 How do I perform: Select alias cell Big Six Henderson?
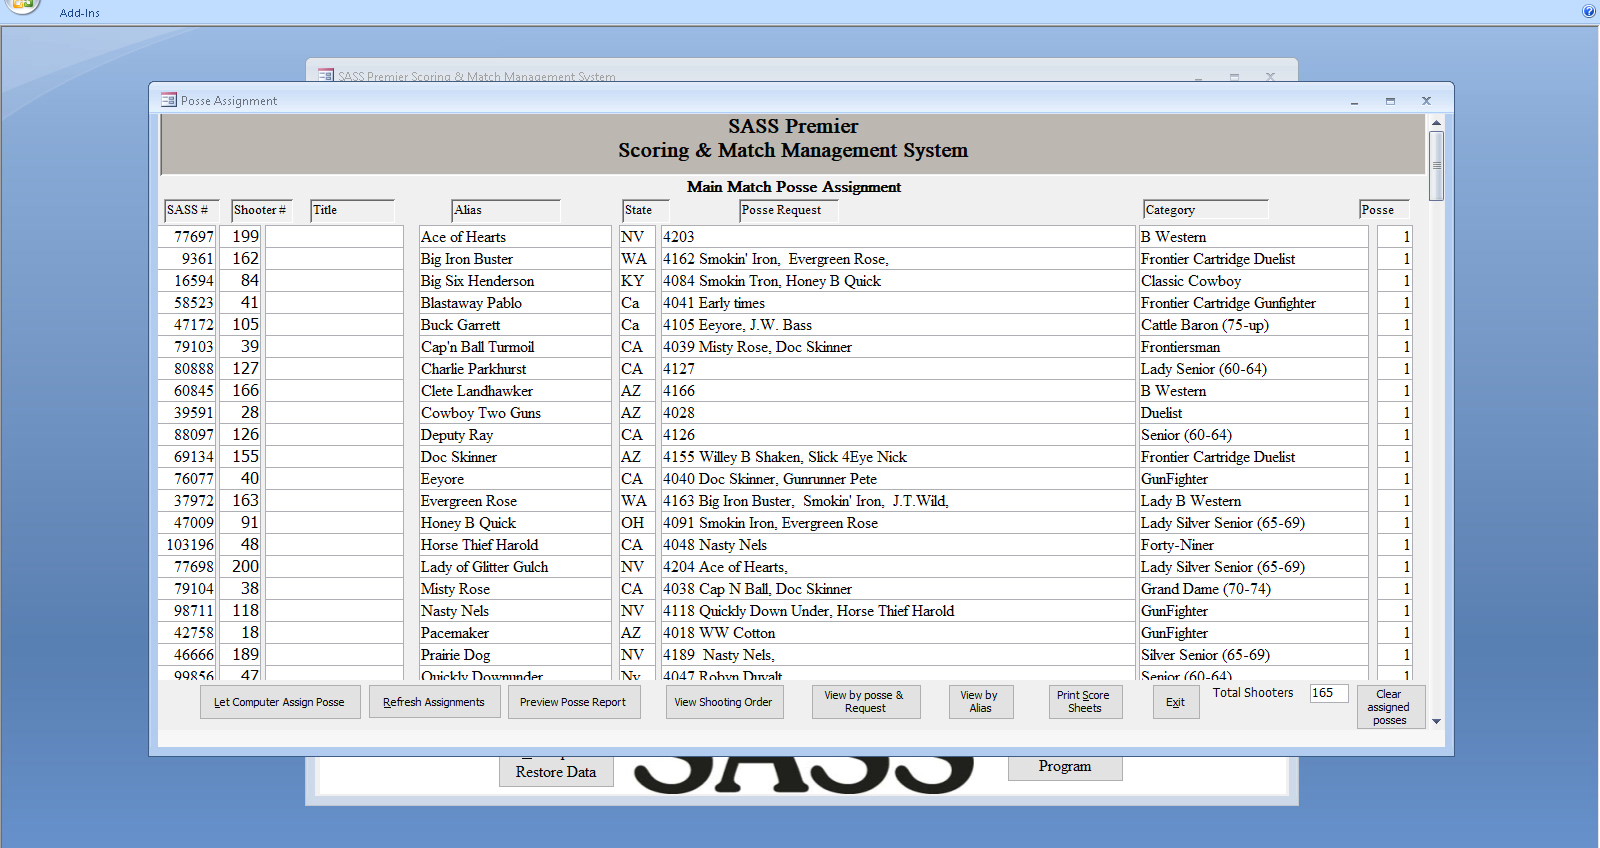pos(515,281)
